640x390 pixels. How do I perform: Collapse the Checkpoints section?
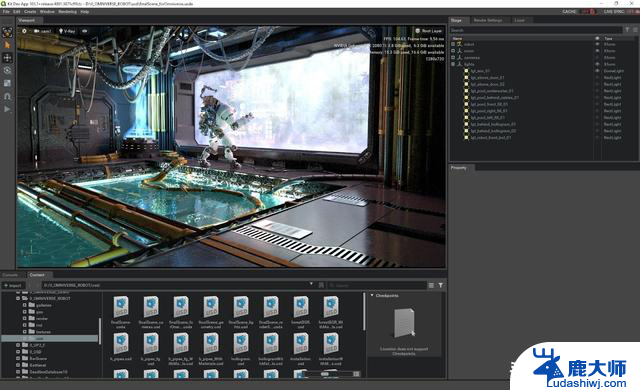pyautogui.click(x=372, y=295)
